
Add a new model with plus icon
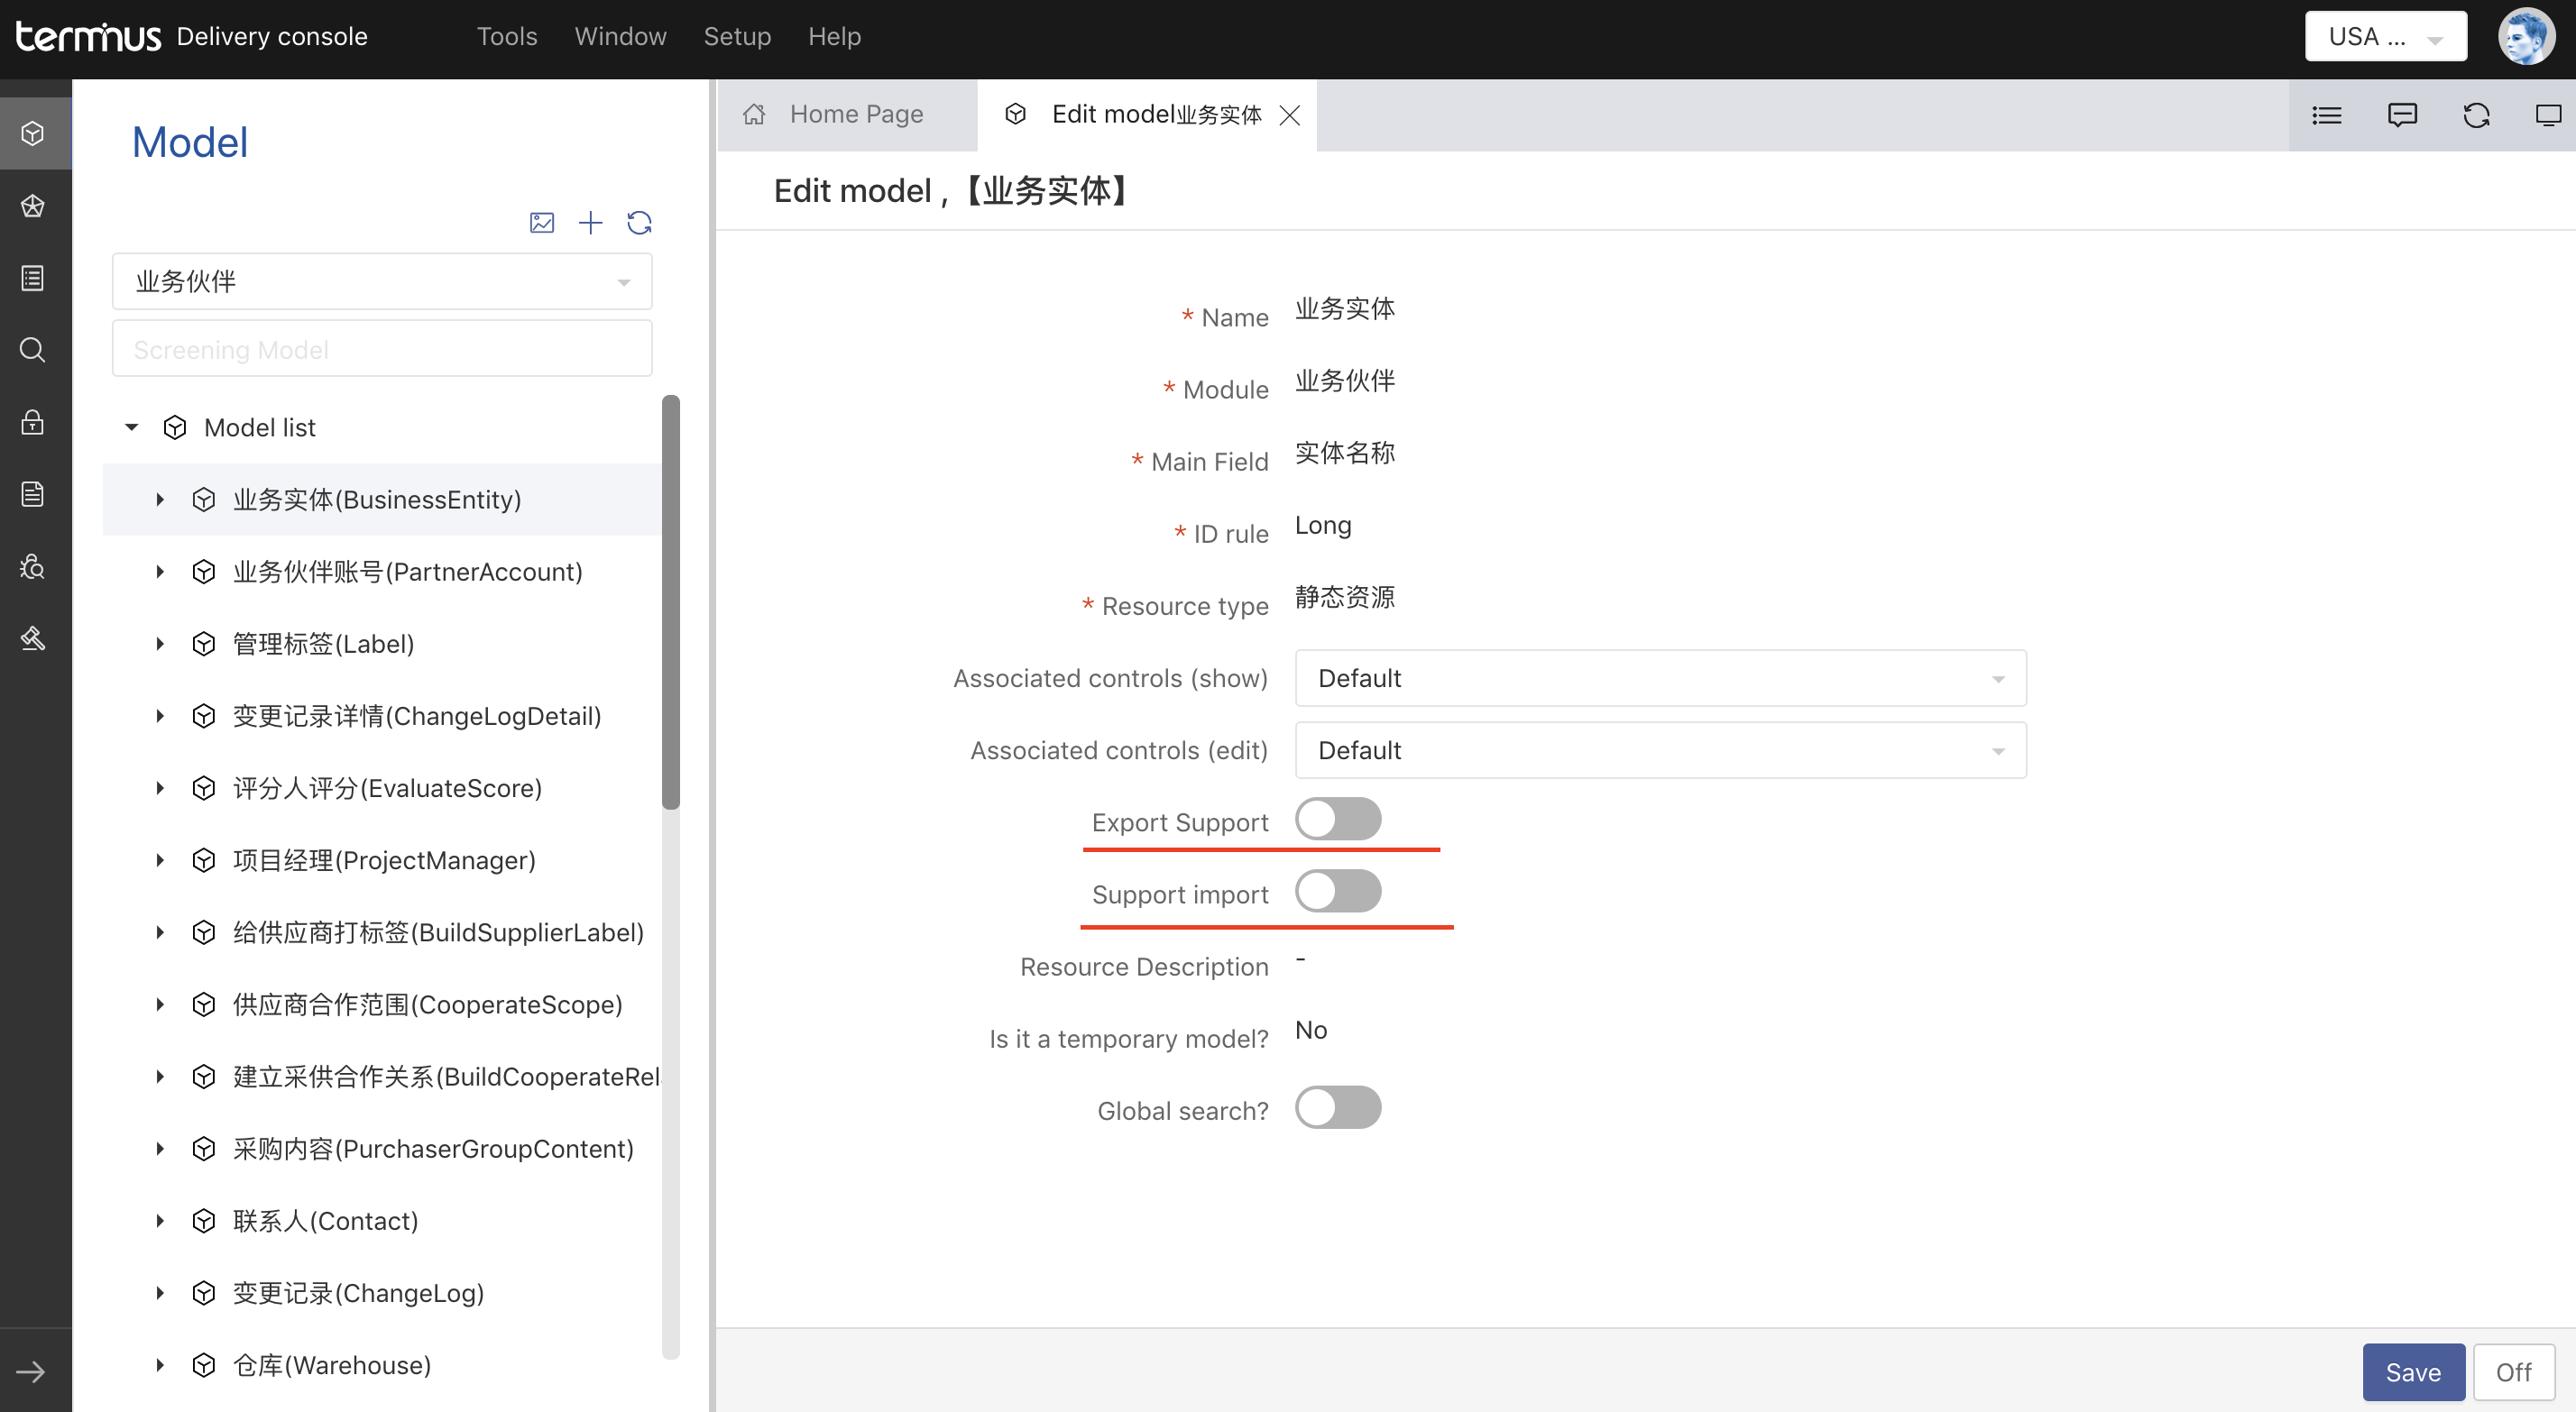point(591,222)
